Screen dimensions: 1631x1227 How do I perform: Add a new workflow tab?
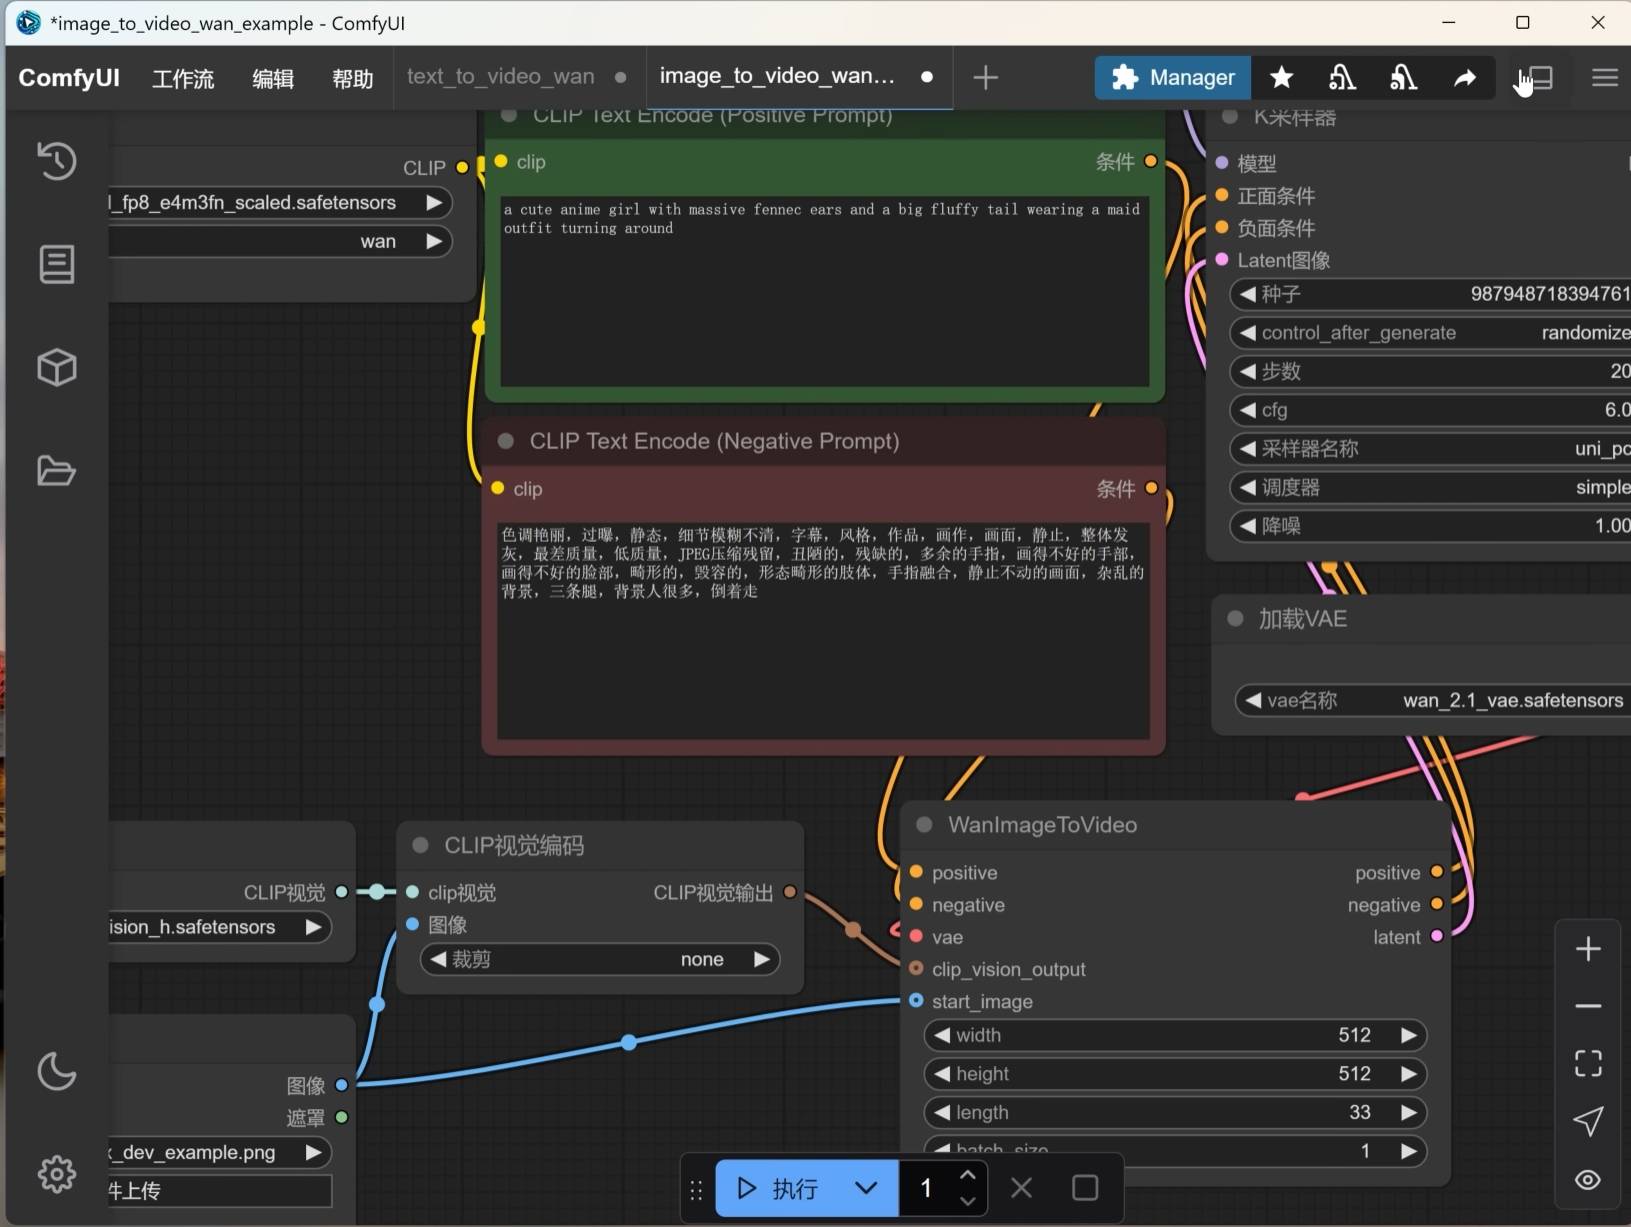[x=985, y=77]
